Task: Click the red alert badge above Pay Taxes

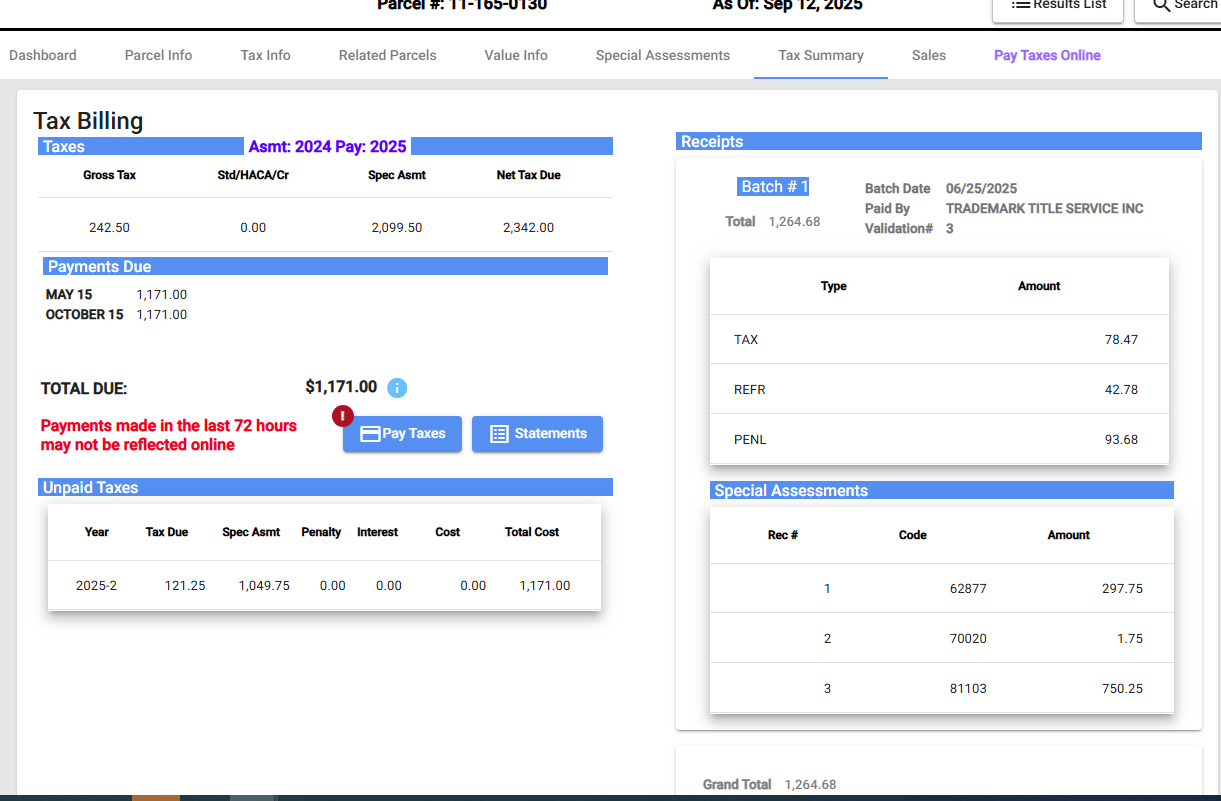Action: [342, 415]
